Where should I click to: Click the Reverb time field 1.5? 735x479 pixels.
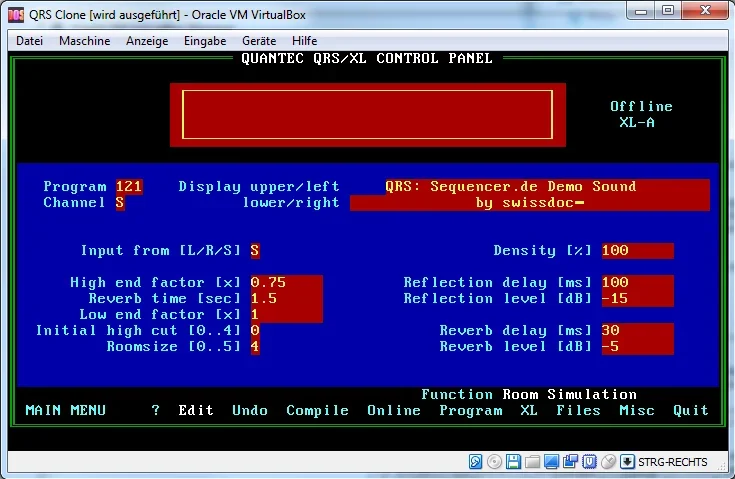click(286, 298)
